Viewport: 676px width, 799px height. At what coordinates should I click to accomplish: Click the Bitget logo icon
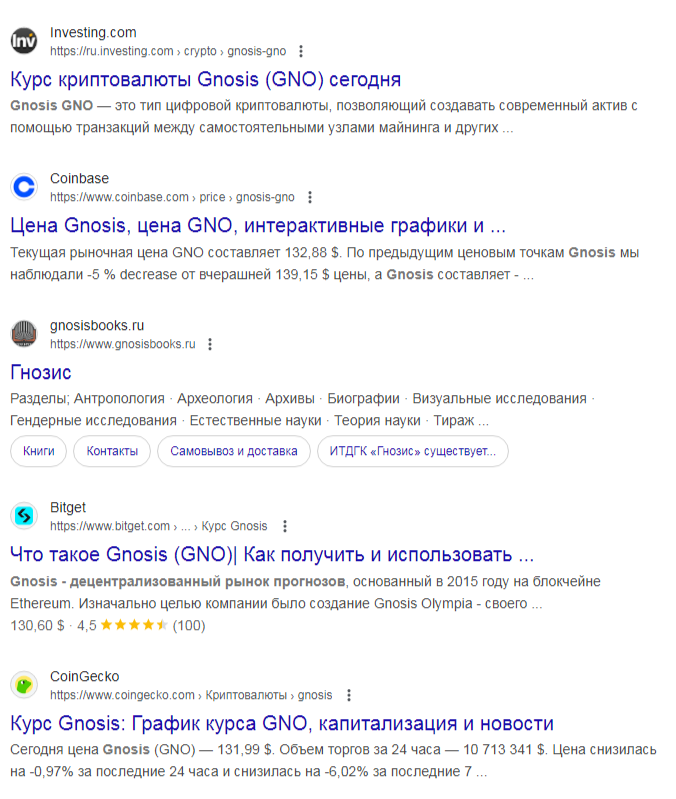coord(24,516)
